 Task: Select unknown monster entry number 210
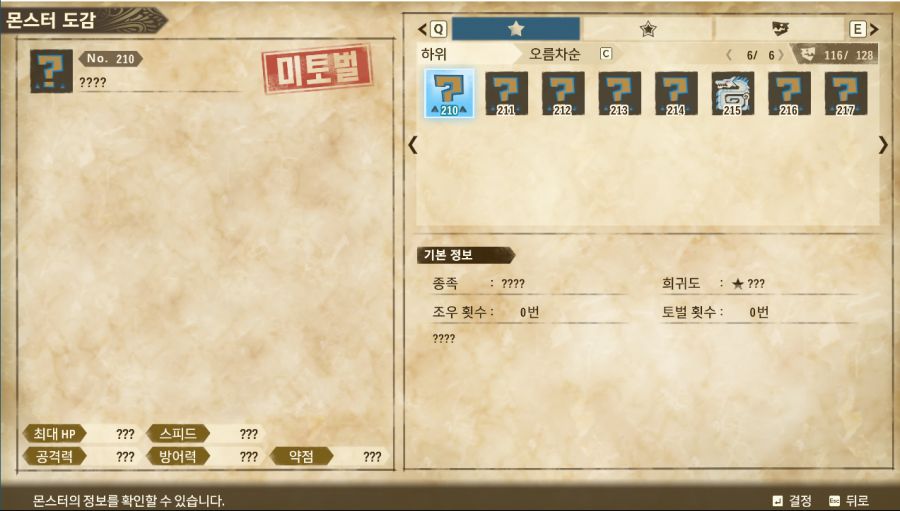[x=449, y=94]
